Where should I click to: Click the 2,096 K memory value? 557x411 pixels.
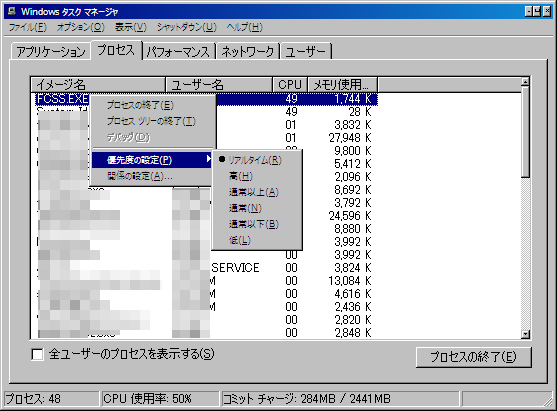coord(353,177)
